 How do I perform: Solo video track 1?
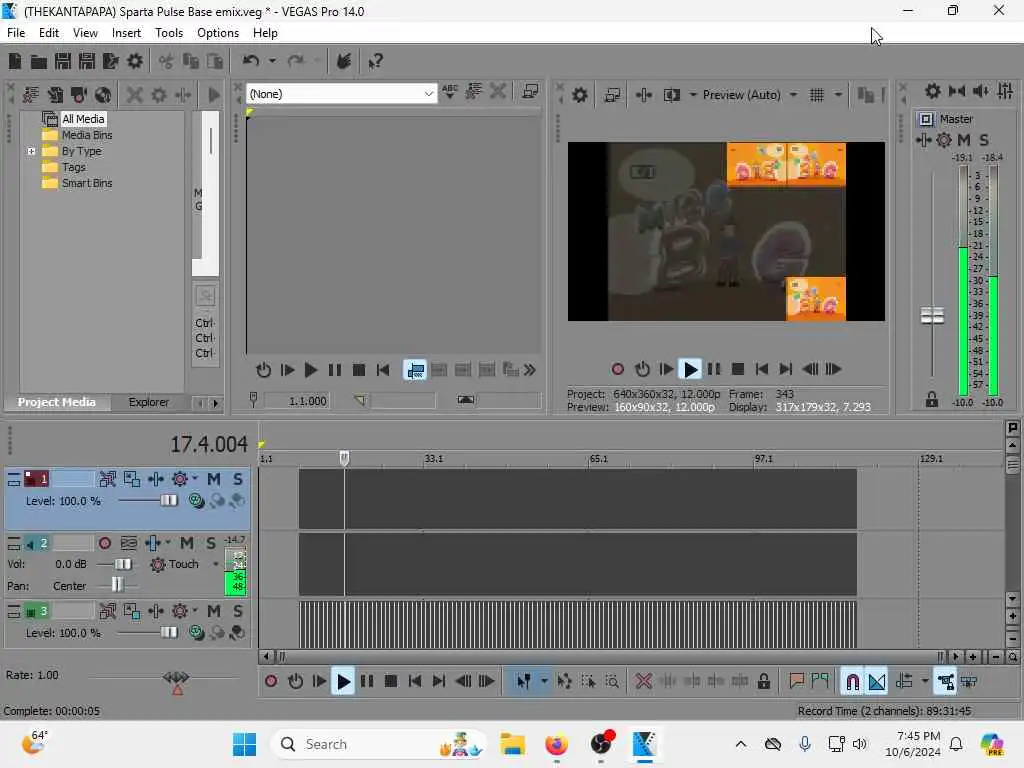238,479
